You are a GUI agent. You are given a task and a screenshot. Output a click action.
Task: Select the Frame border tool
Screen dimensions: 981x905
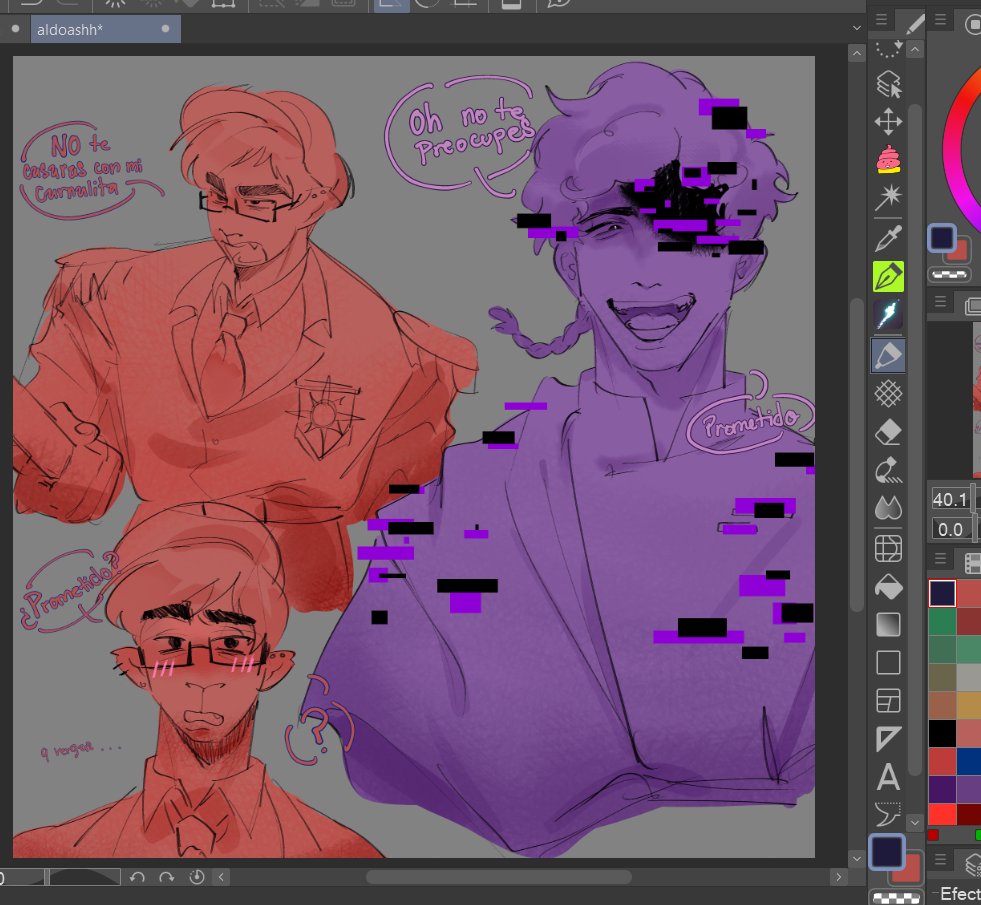pyautogui.click(x=888, y=700)
